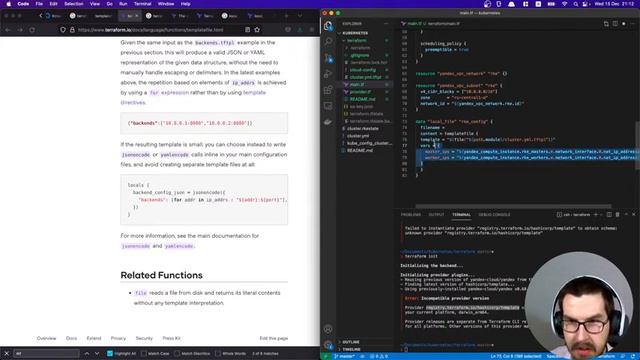Viewport: 640px width, 360px height.
Task: Bookmark this page with the star icon
Action: tap(257, 30)
